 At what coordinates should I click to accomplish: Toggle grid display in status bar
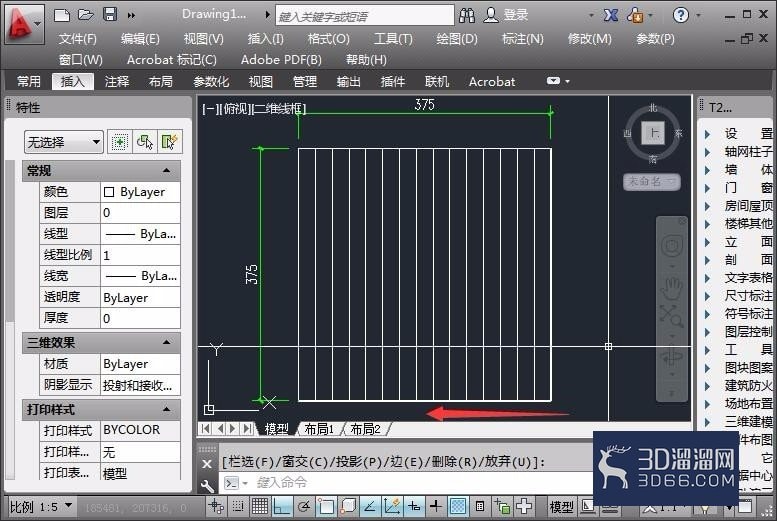tap(260, 506)
